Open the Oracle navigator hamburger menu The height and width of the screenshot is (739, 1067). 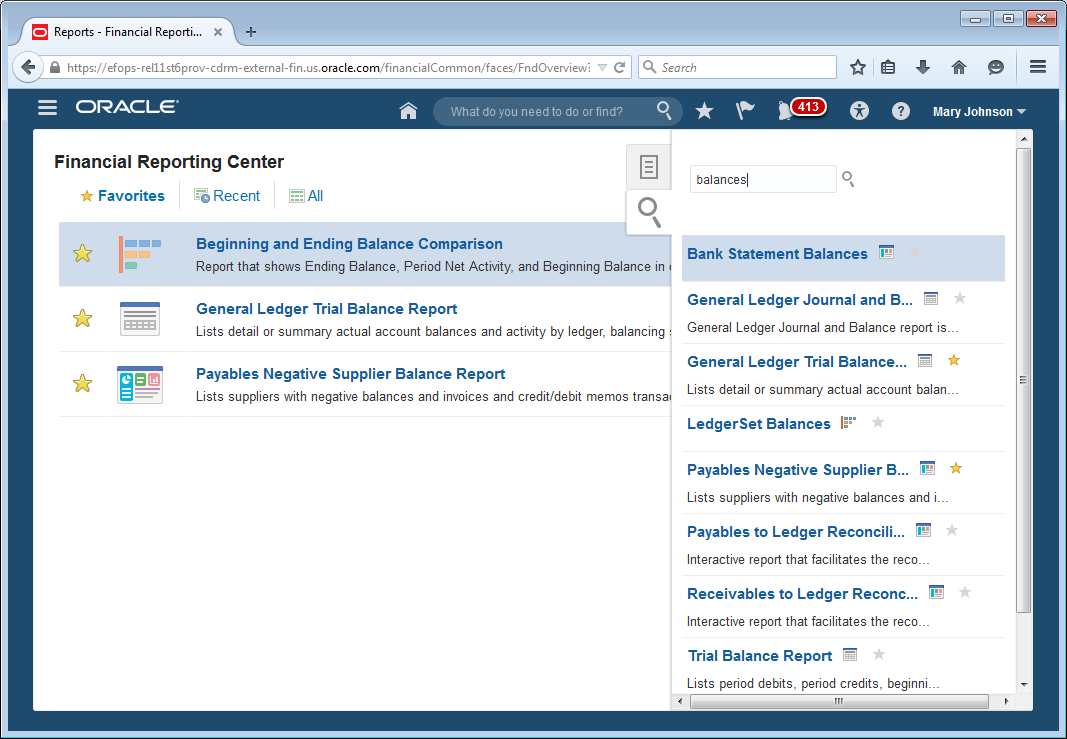point(47,108)
